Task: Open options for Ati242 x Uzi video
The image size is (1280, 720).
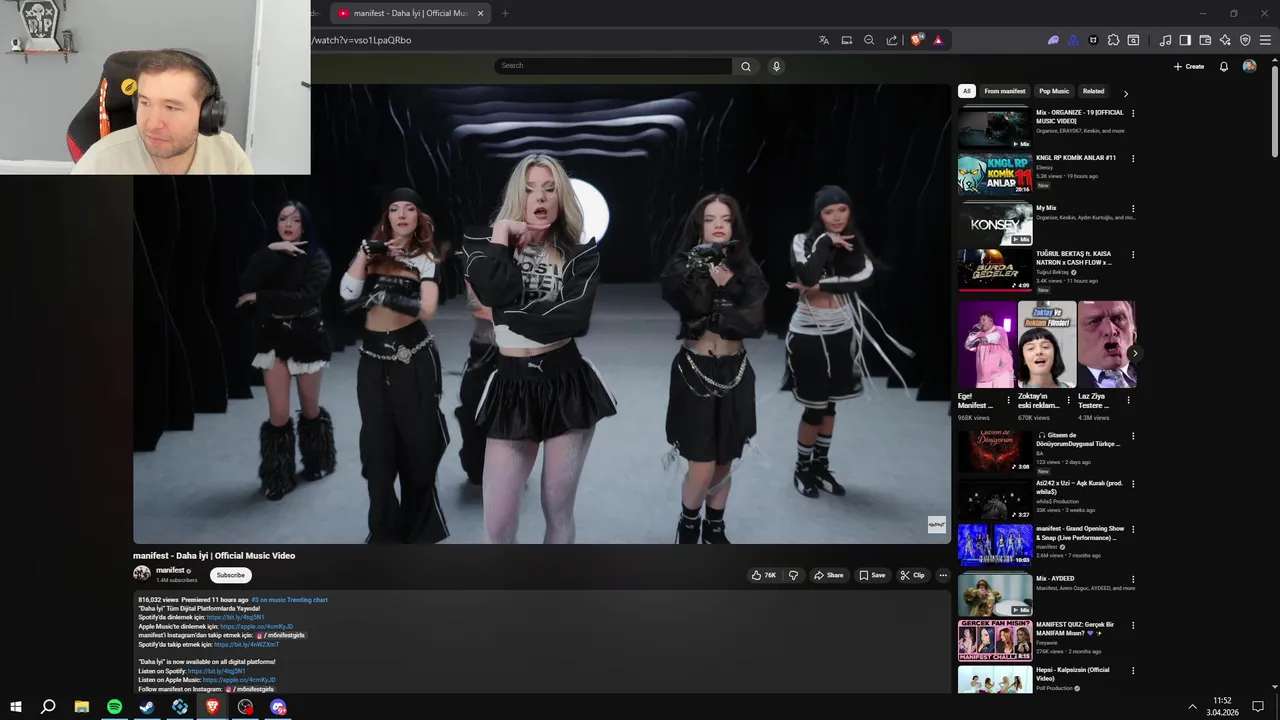Action: point(1133,485)
